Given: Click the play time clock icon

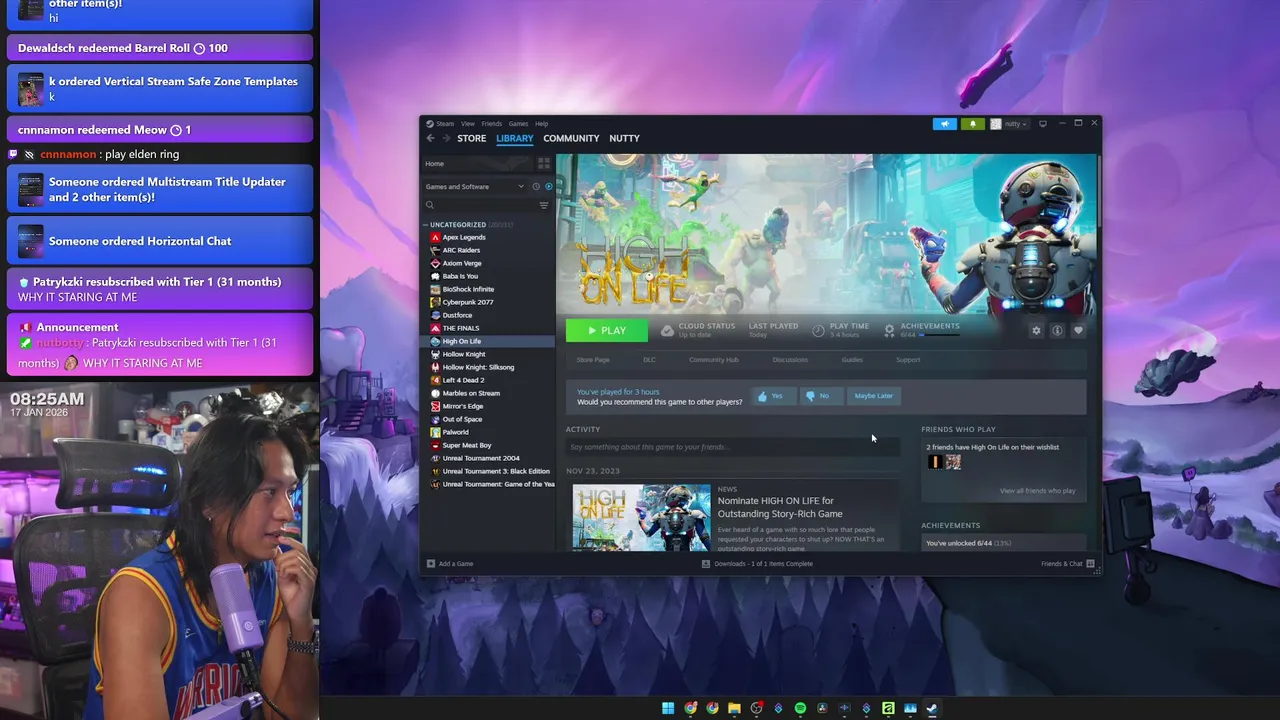Looking at the screenshot, I should coord(818,330).
